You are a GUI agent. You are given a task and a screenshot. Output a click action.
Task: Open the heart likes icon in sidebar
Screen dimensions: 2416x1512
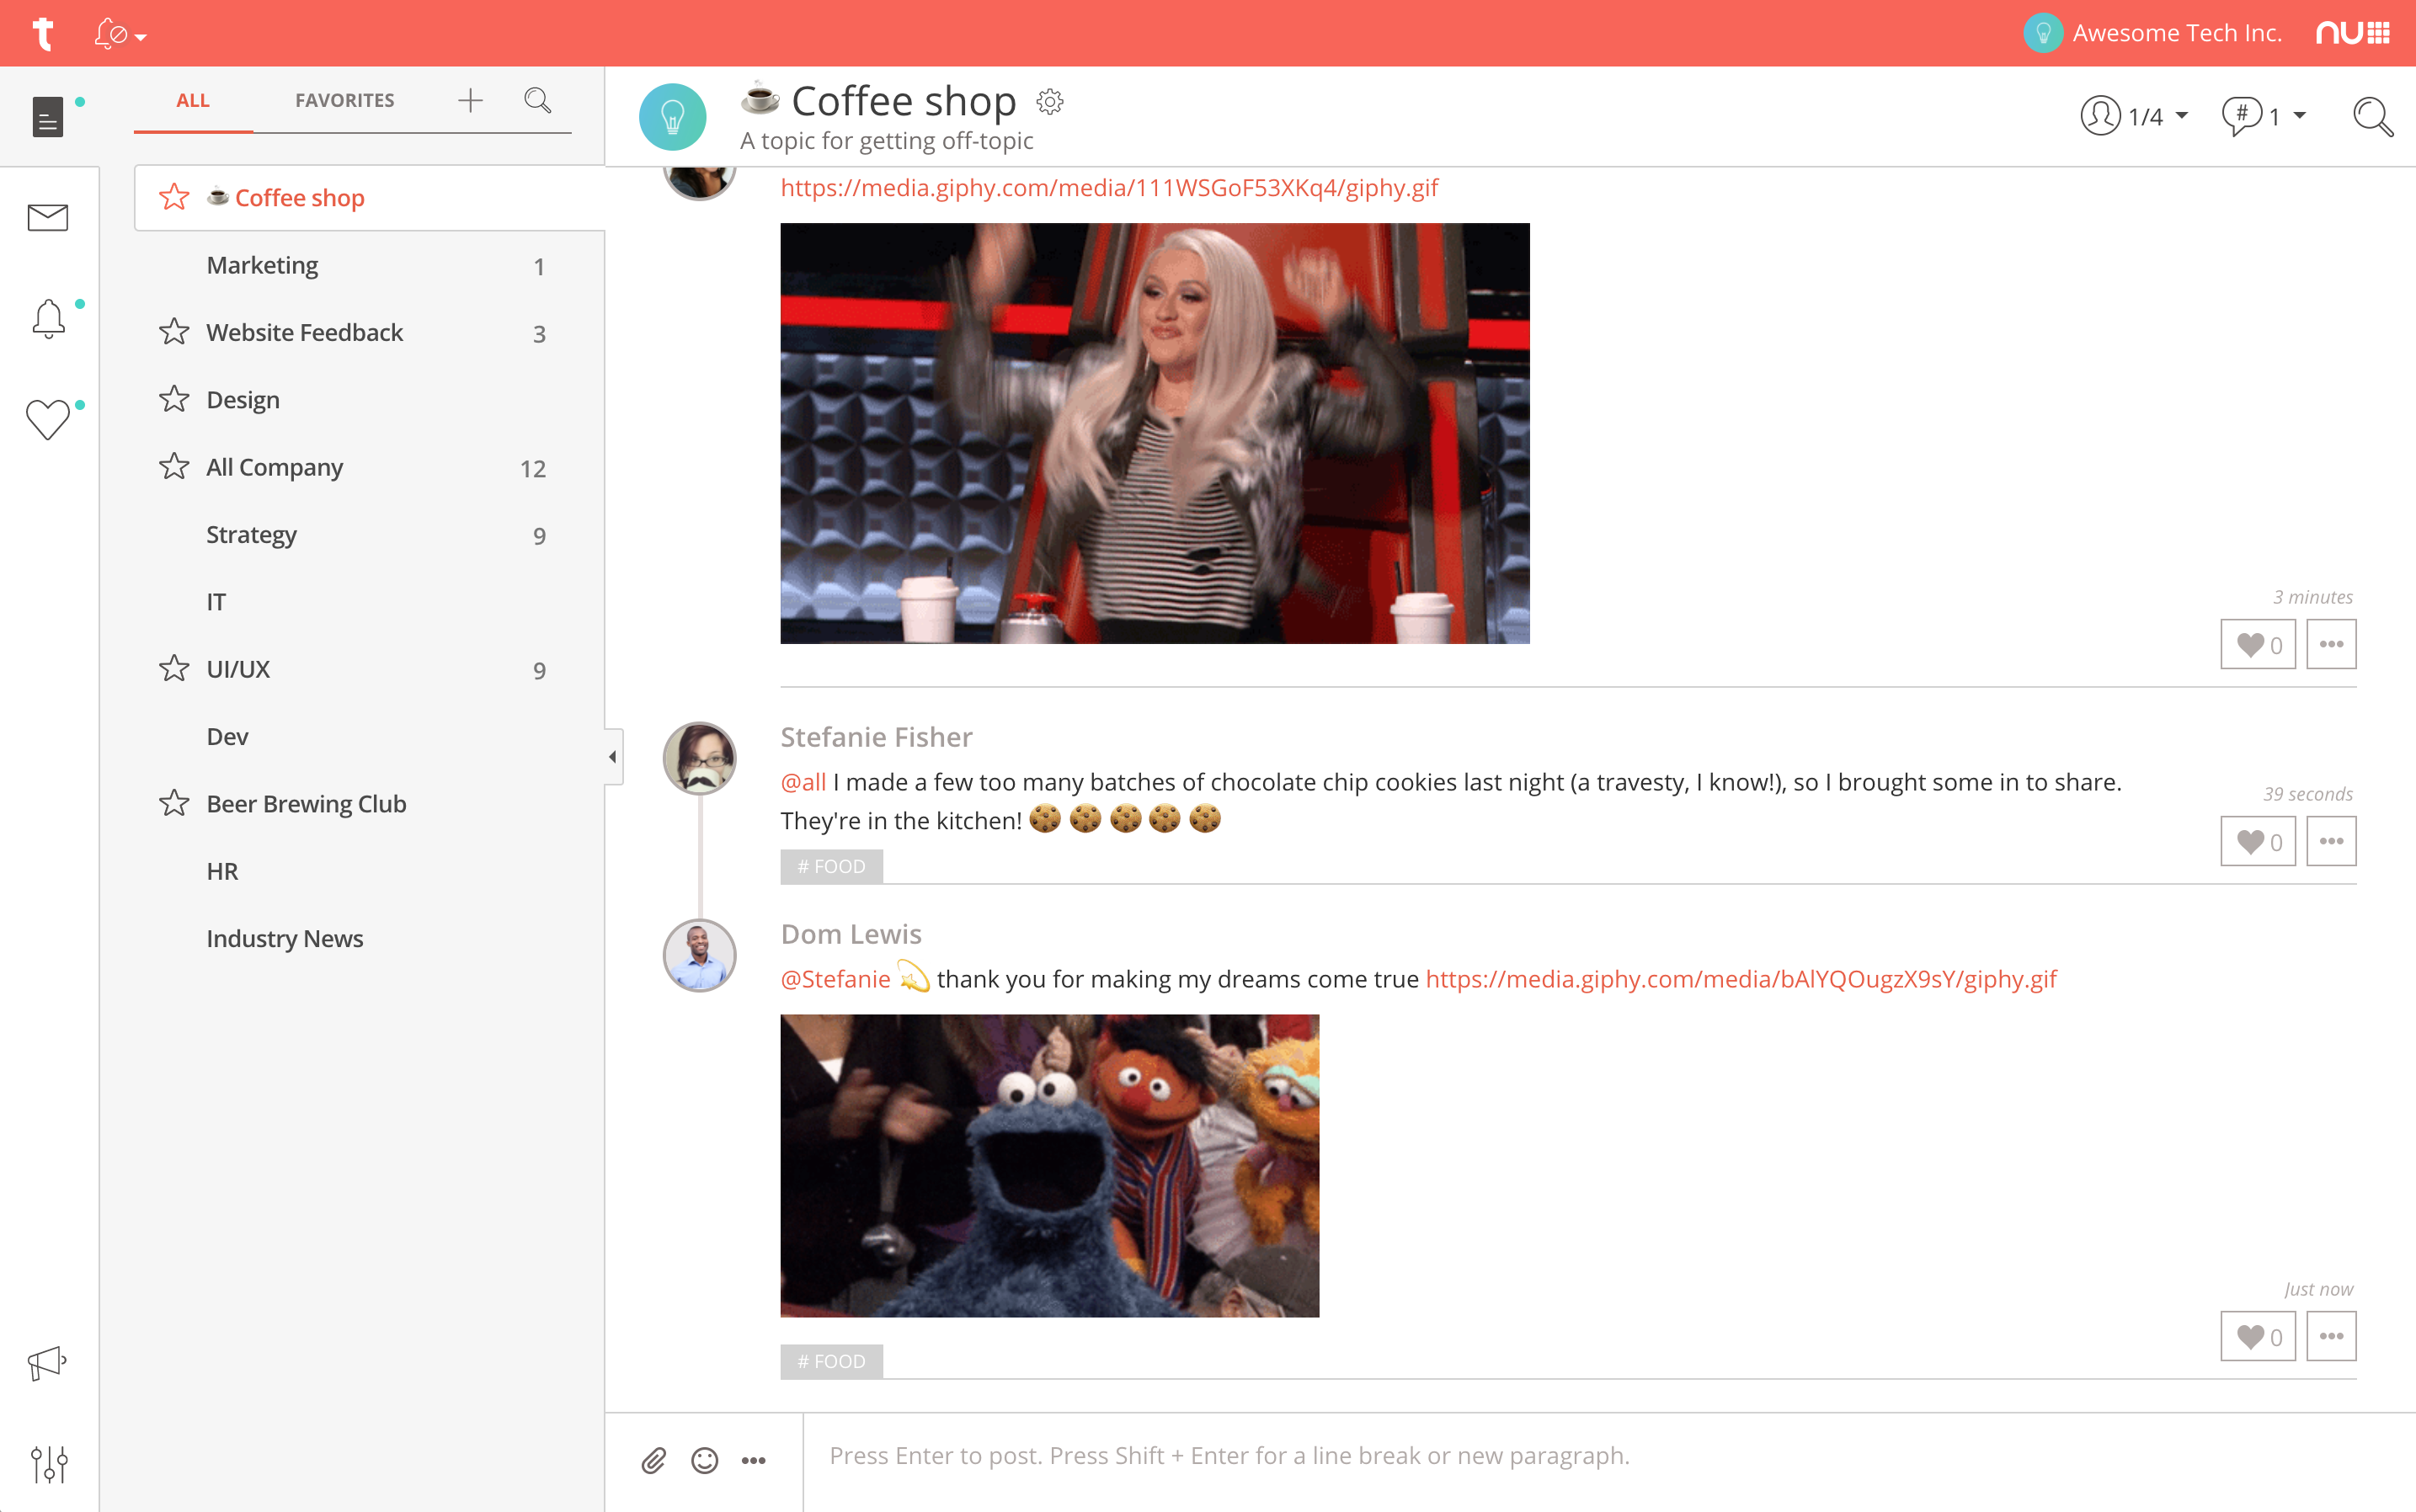coord(47,419)
